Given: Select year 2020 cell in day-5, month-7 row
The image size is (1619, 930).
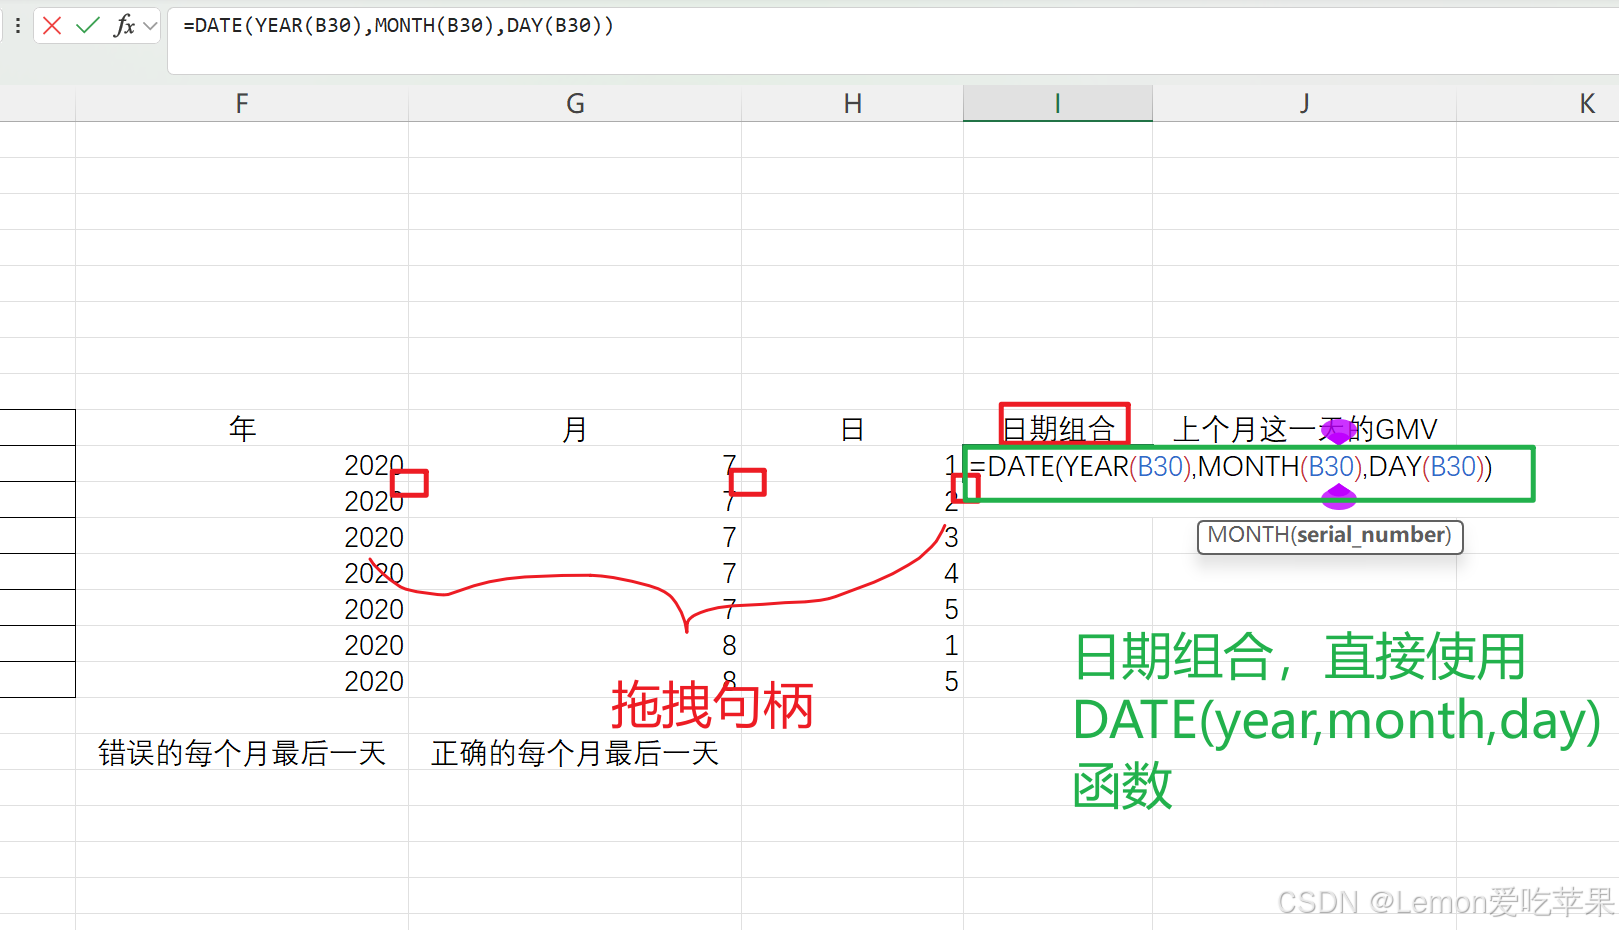Looking at the screenshot, I should pyautogui.click(x=242, y=608).
